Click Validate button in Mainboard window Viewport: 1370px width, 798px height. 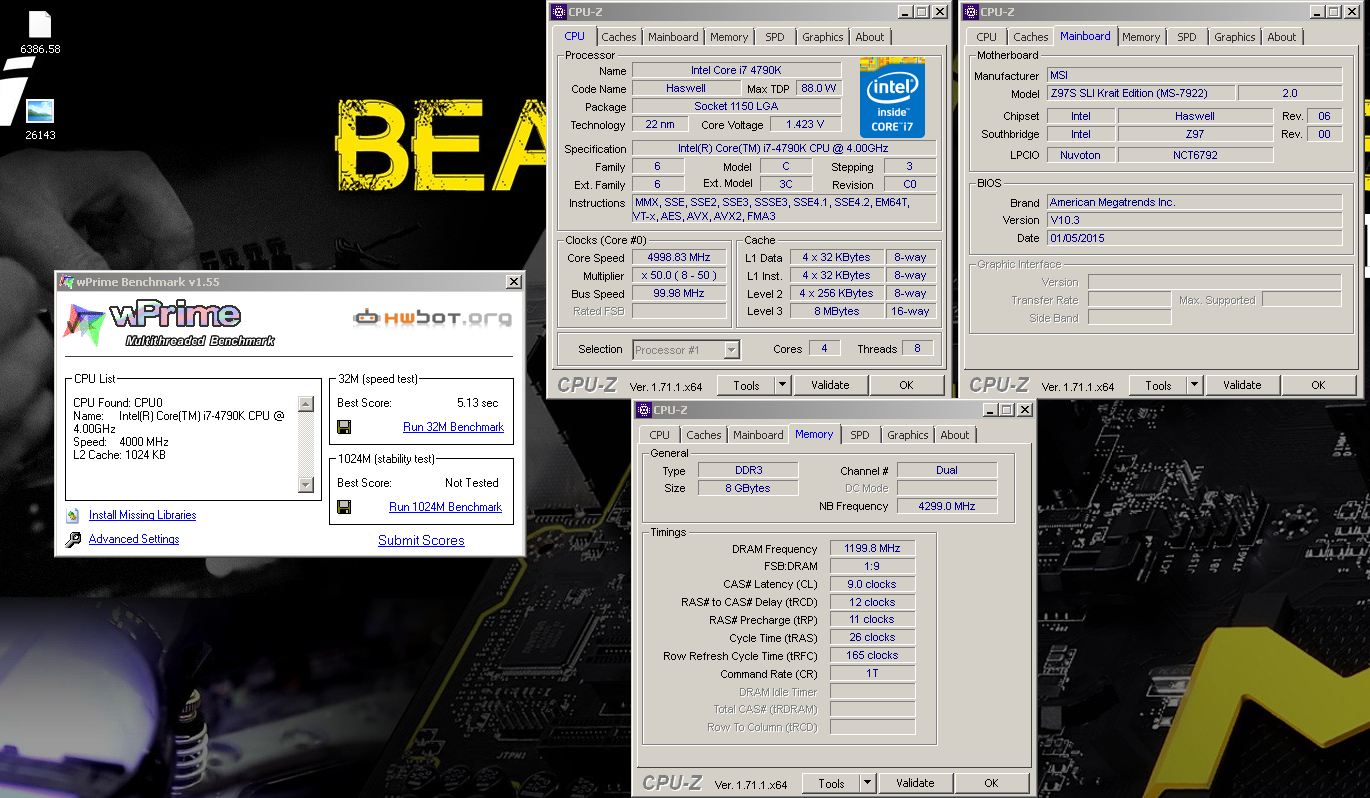coord(1242,385)
